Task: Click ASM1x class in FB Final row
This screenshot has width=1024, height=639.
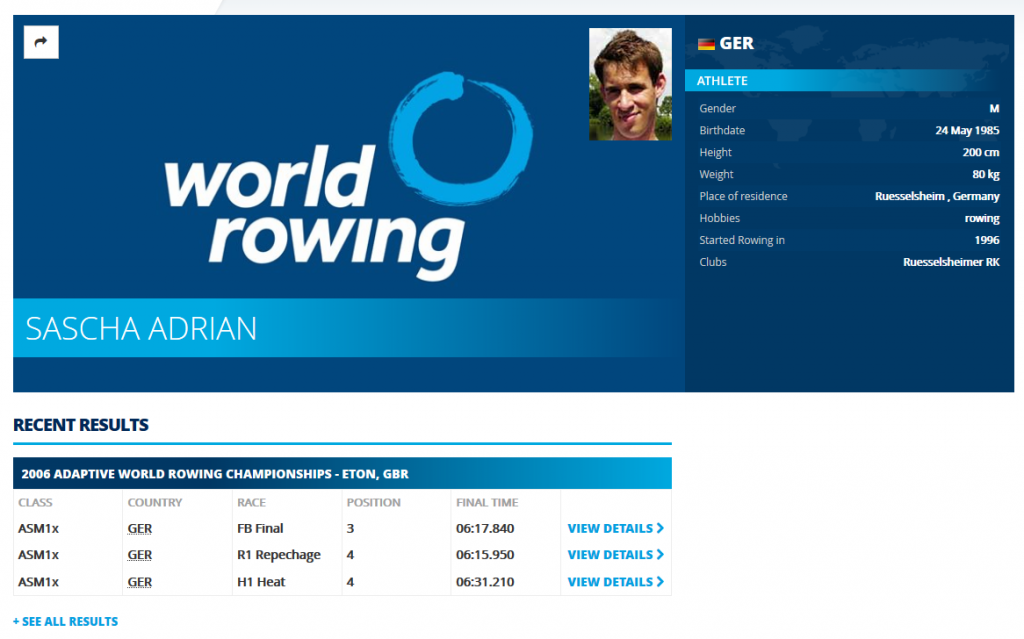Action: coord(39,528)
